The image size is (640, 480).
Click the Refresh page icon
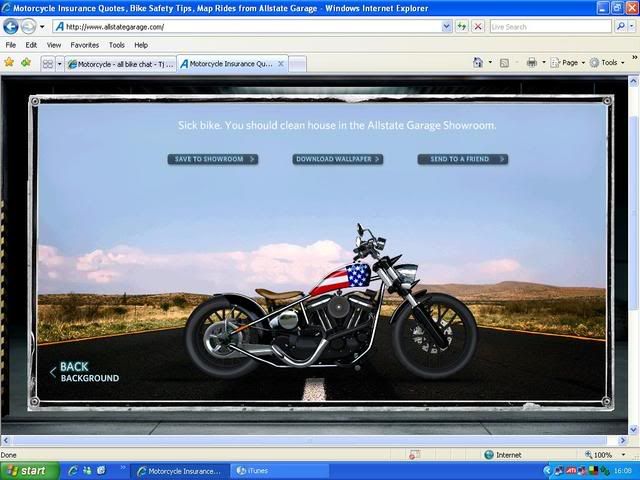(x=462, y=27)
